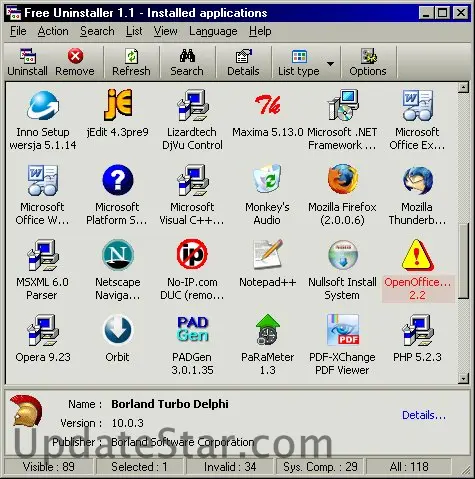Viewport: 475px width, 479px height.
Task: Open the List menu
Action: point(134,31)
